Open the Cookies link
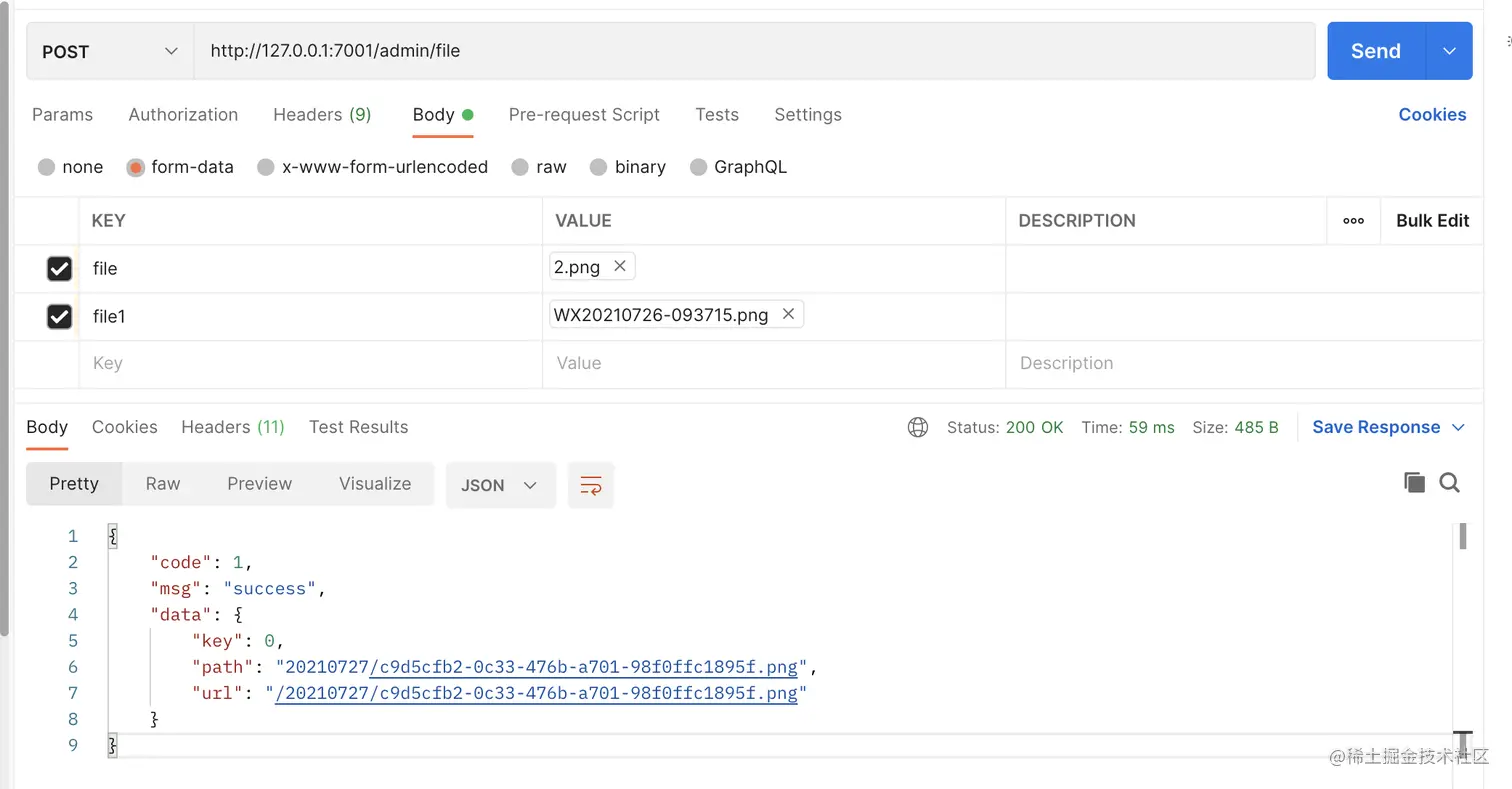Screen dimensions: 1512x789 [x=1432, y=114]
